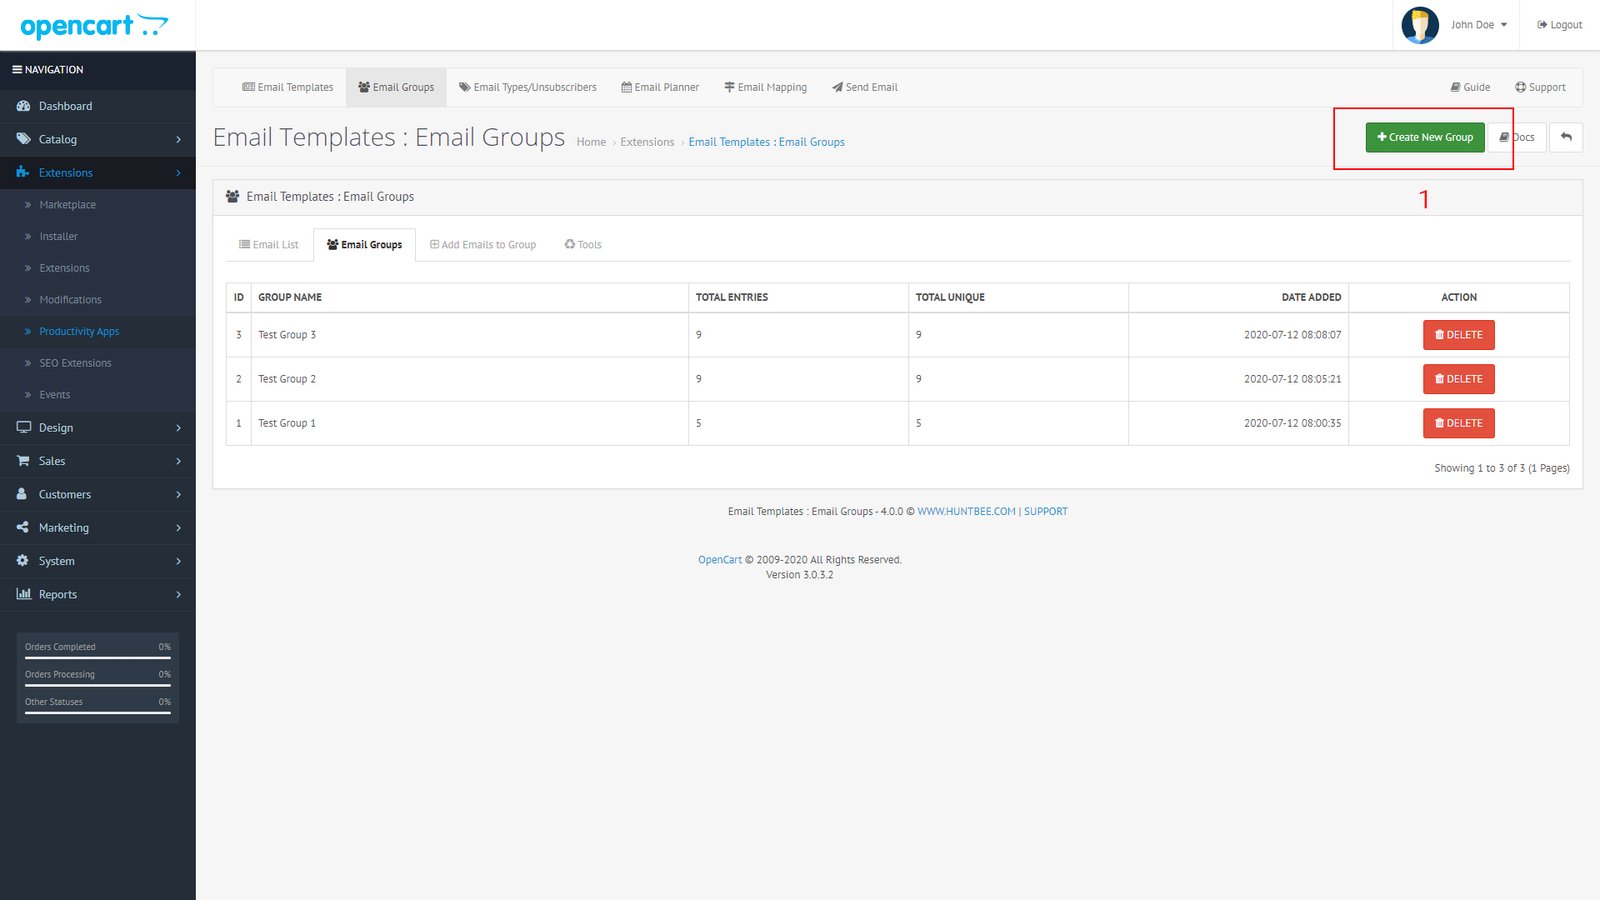Open the Dashboard from the sidebar

click(x=65, y=105)
